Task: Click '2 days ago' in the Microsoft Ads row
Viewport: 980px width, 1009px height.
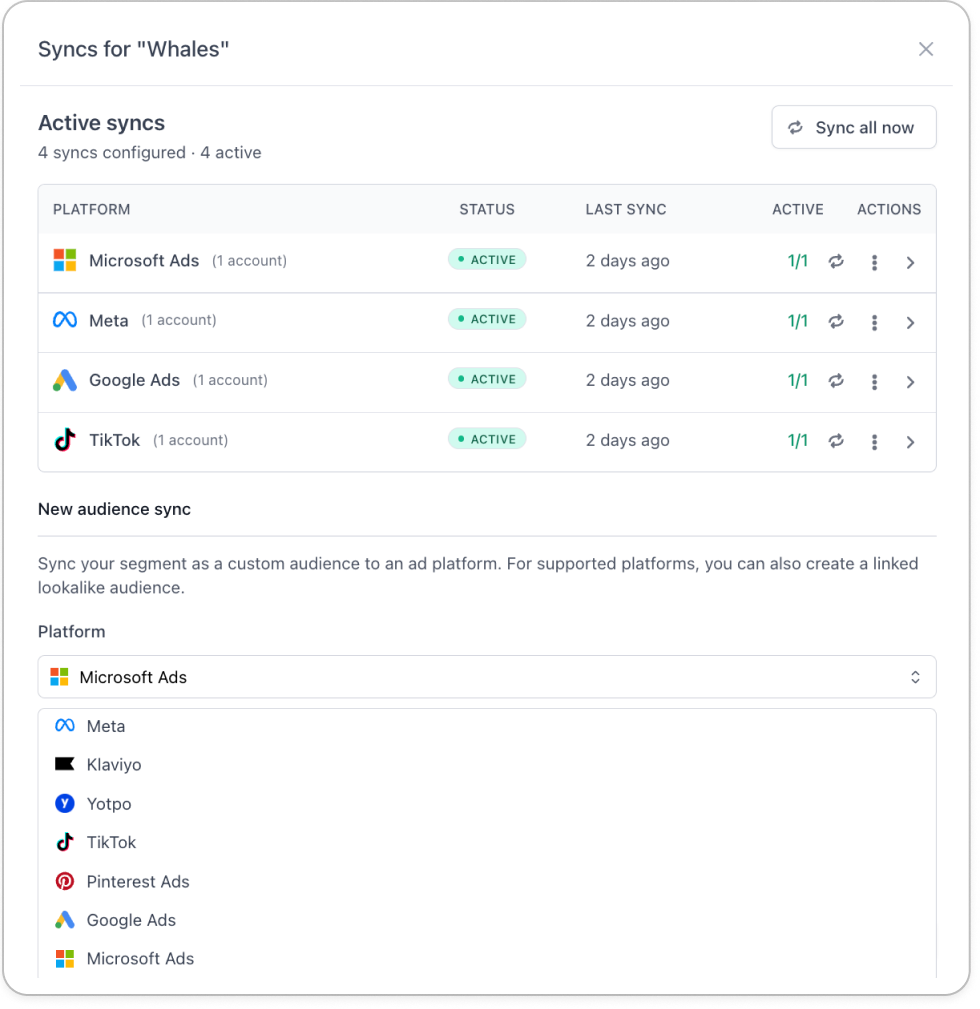Action: 627,261
